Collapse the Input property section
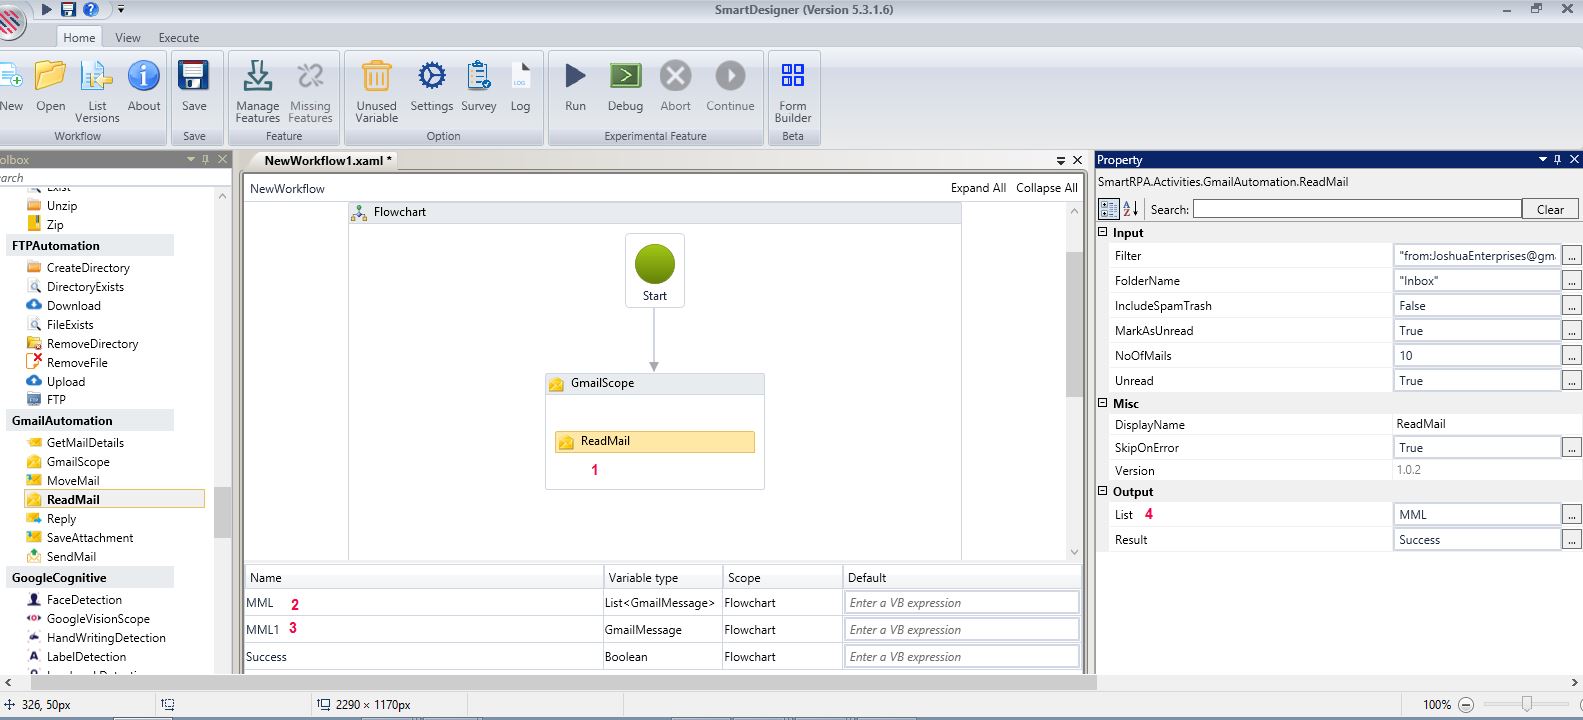The width and height of the screenshot is (1583, 720). pos(1103,232)
